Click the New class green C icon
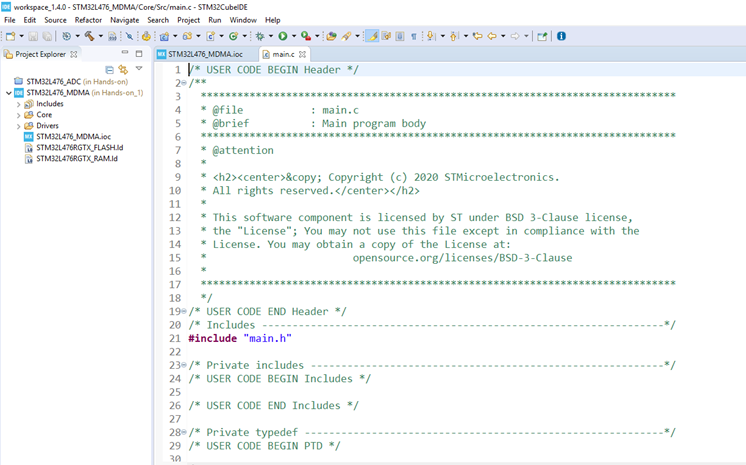The image size is (746, 465). [234, 36]
